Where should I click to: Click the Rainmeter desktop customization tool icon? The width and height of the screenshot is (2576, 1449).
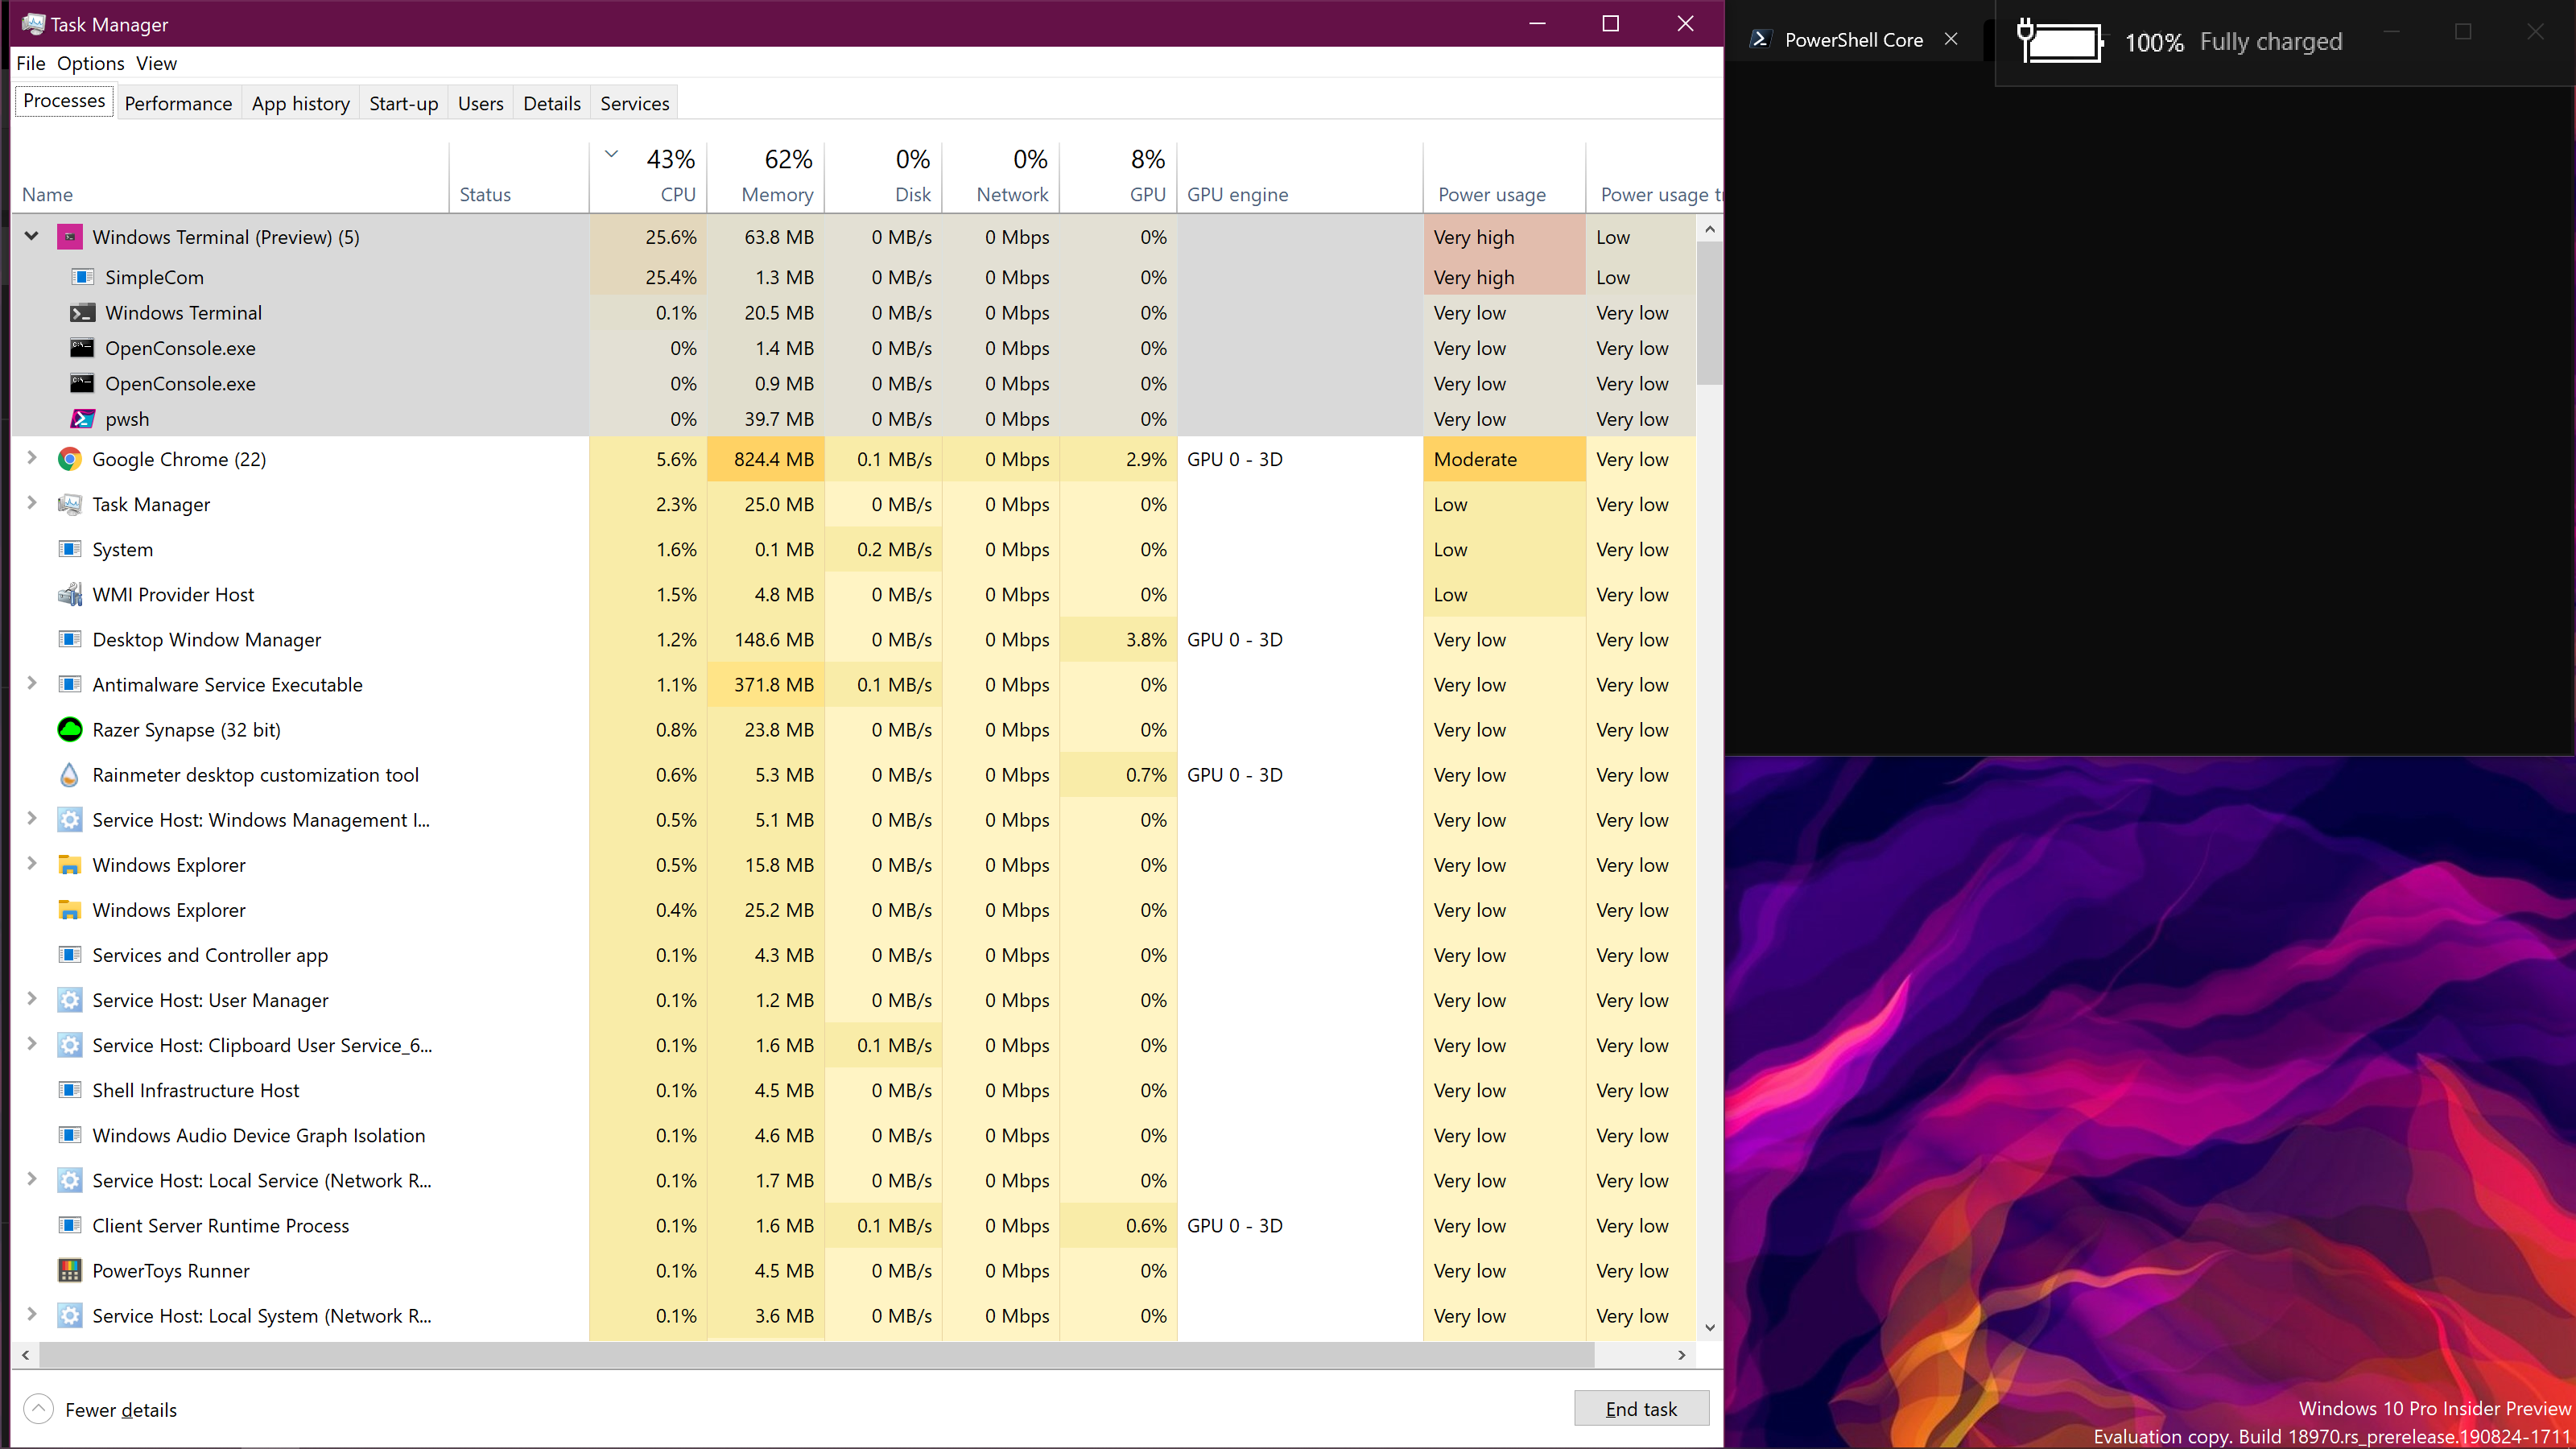click(70, 775)
